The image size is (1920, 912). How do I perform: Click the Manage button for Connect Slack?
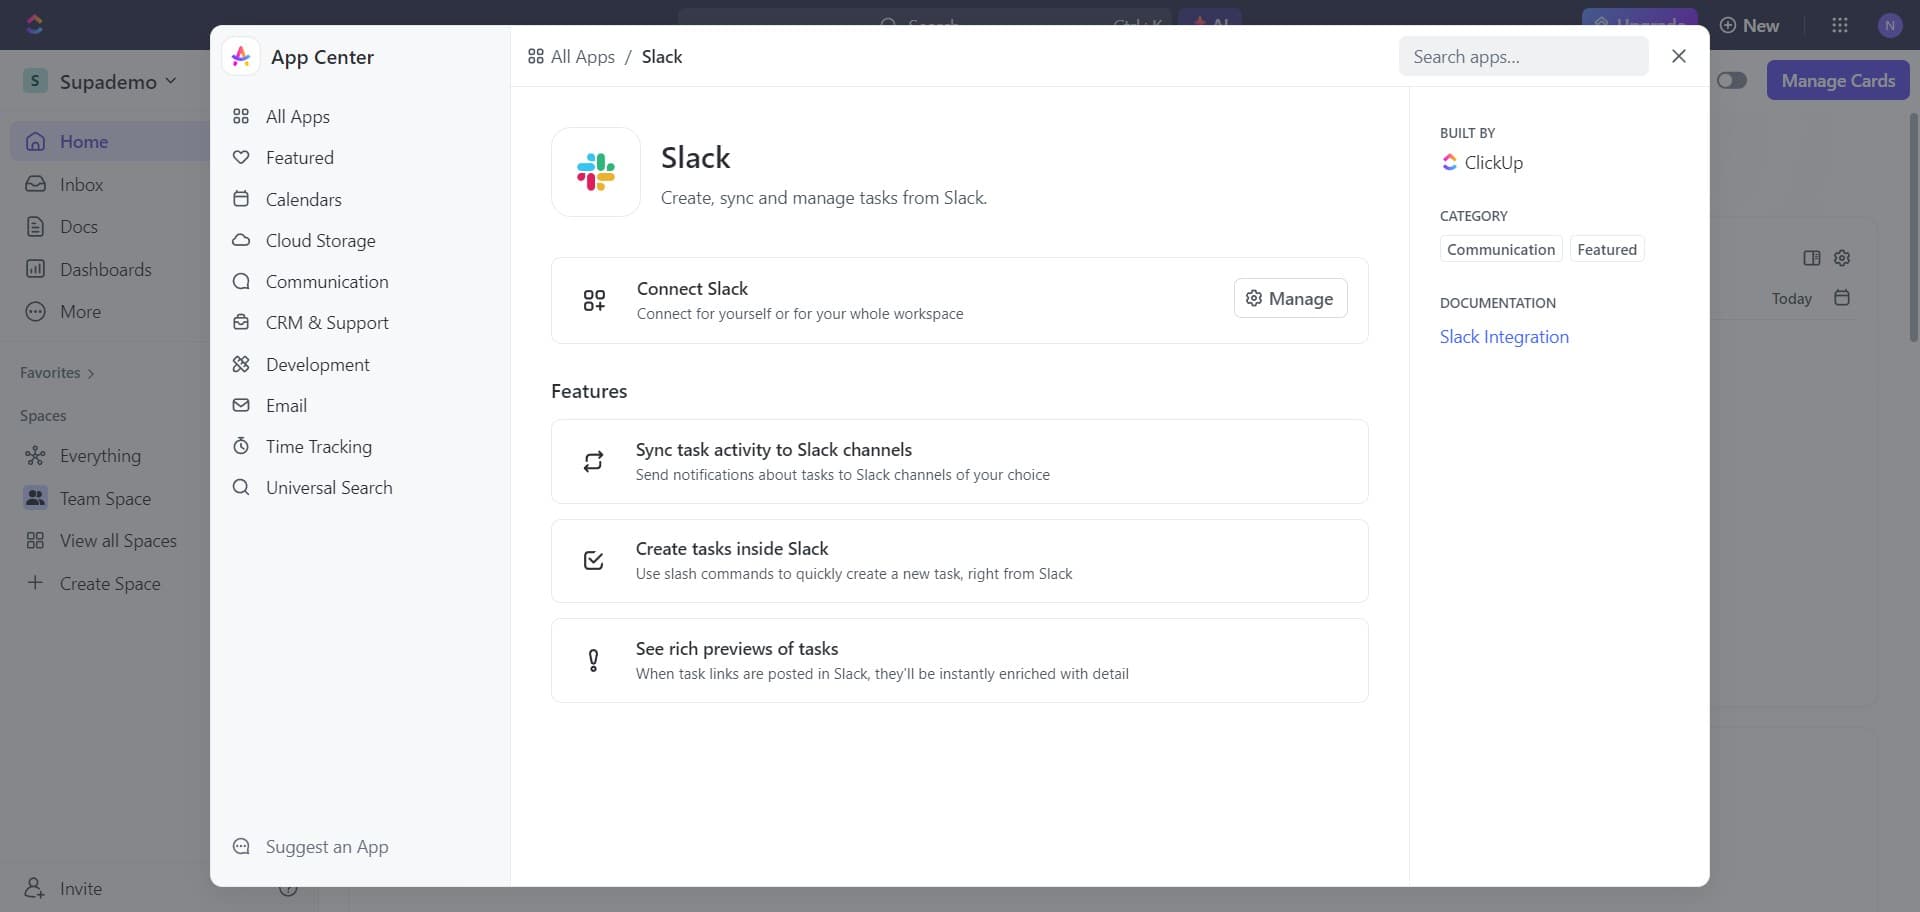[1290, 297]
